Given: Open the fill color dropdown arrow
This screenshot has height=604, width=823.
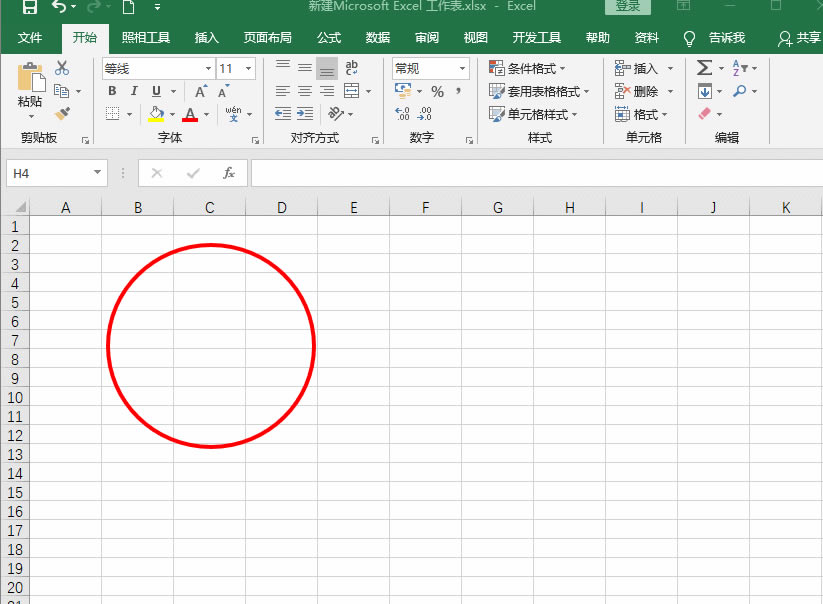Looking at the screenshot, I should coord(172,114).
